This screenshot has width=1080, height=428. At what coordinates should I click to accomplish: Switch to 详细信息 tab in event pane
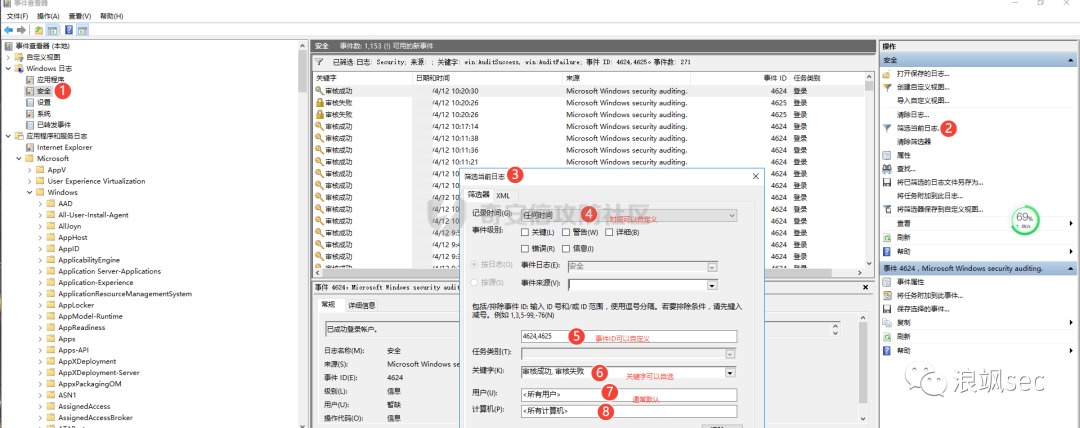(x=362, y=305)
